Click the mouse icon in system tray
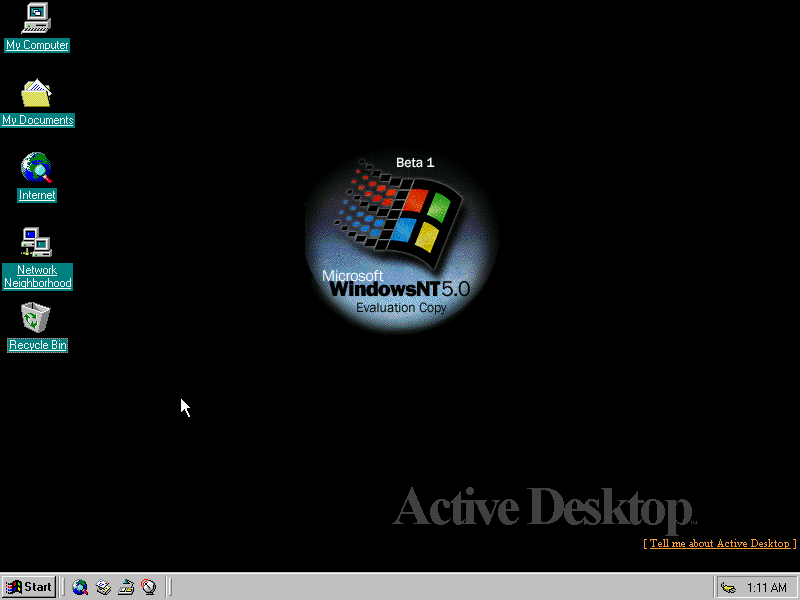 click(x=729, y=587)
